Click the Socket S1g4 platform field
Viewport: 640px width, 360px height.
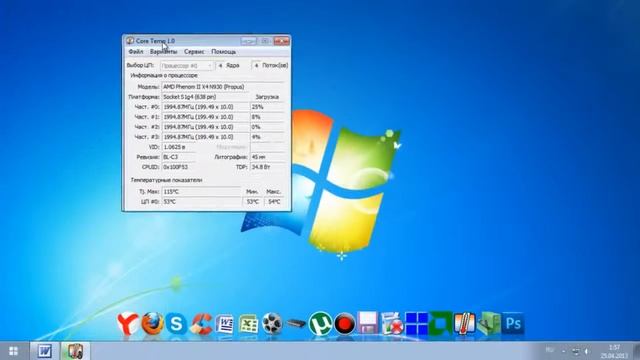(205, 97)
